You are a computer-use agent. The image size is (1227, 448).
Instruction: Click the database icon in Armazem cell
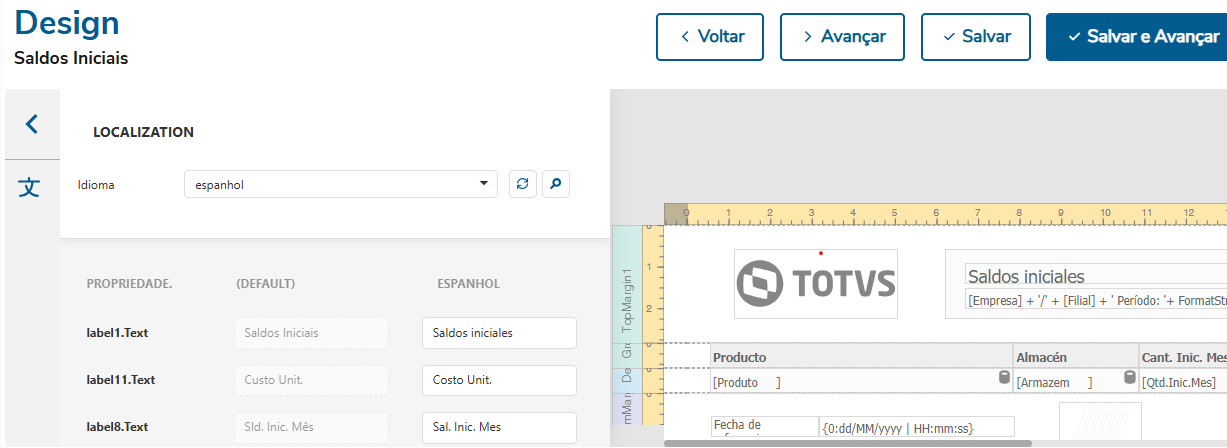[x=1129, y=378]
